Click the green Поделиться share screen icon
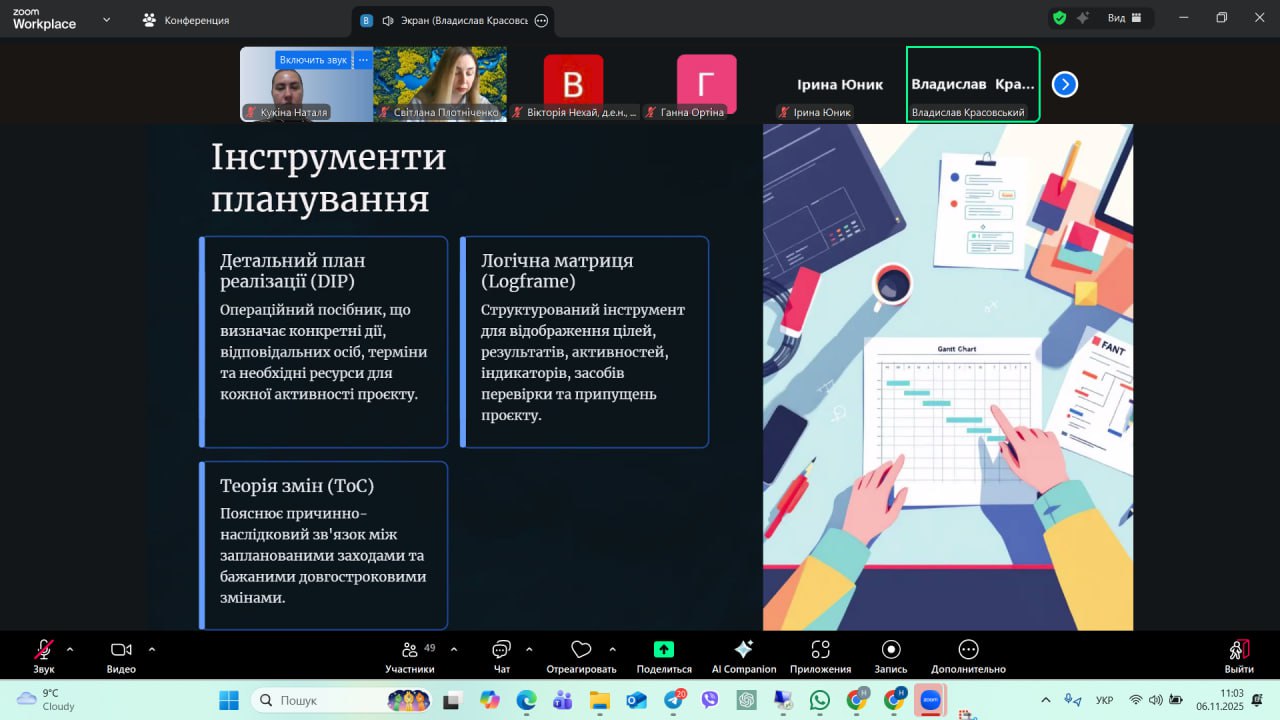This screenshot has width=1280, height=720. click(664, 650)
